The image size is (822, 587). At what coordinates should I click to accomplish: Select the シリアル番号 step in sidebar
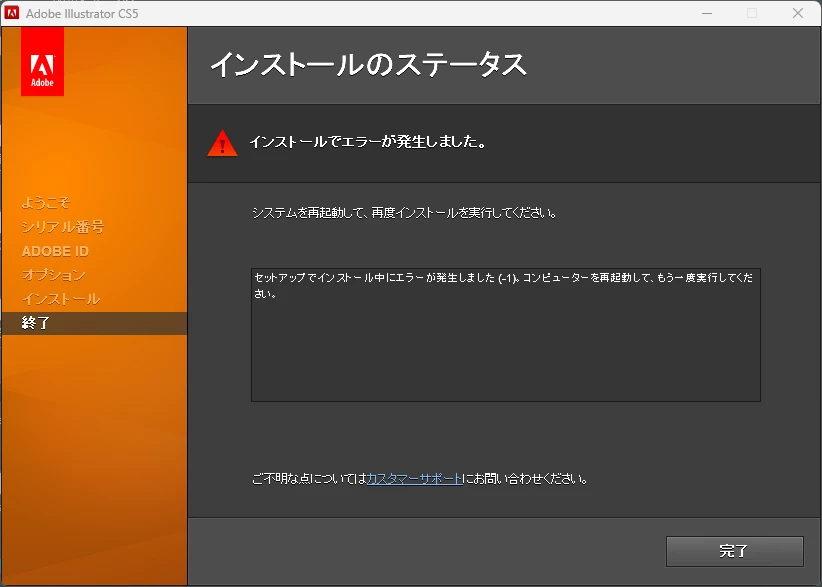point(63,227)
